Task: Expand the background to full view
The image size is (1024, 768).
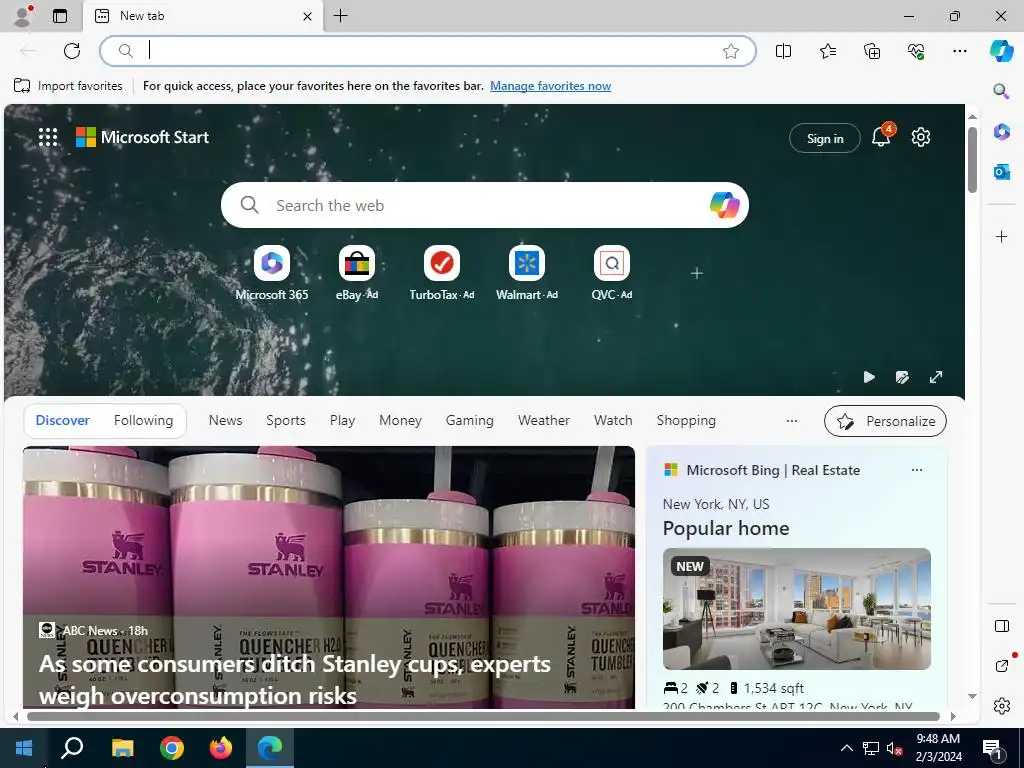Action: click(936, 377)
